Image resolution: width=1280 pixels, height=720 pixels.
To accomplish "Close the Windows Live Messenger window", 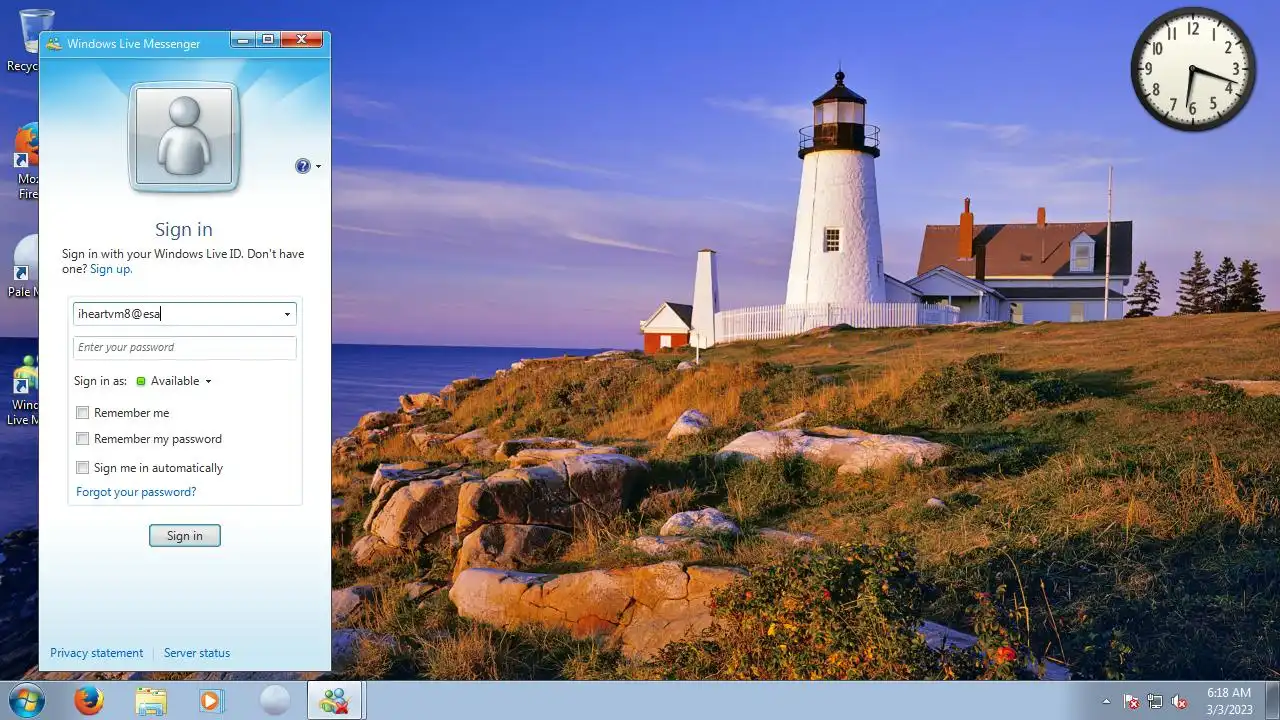I will [x=302, y=40].
